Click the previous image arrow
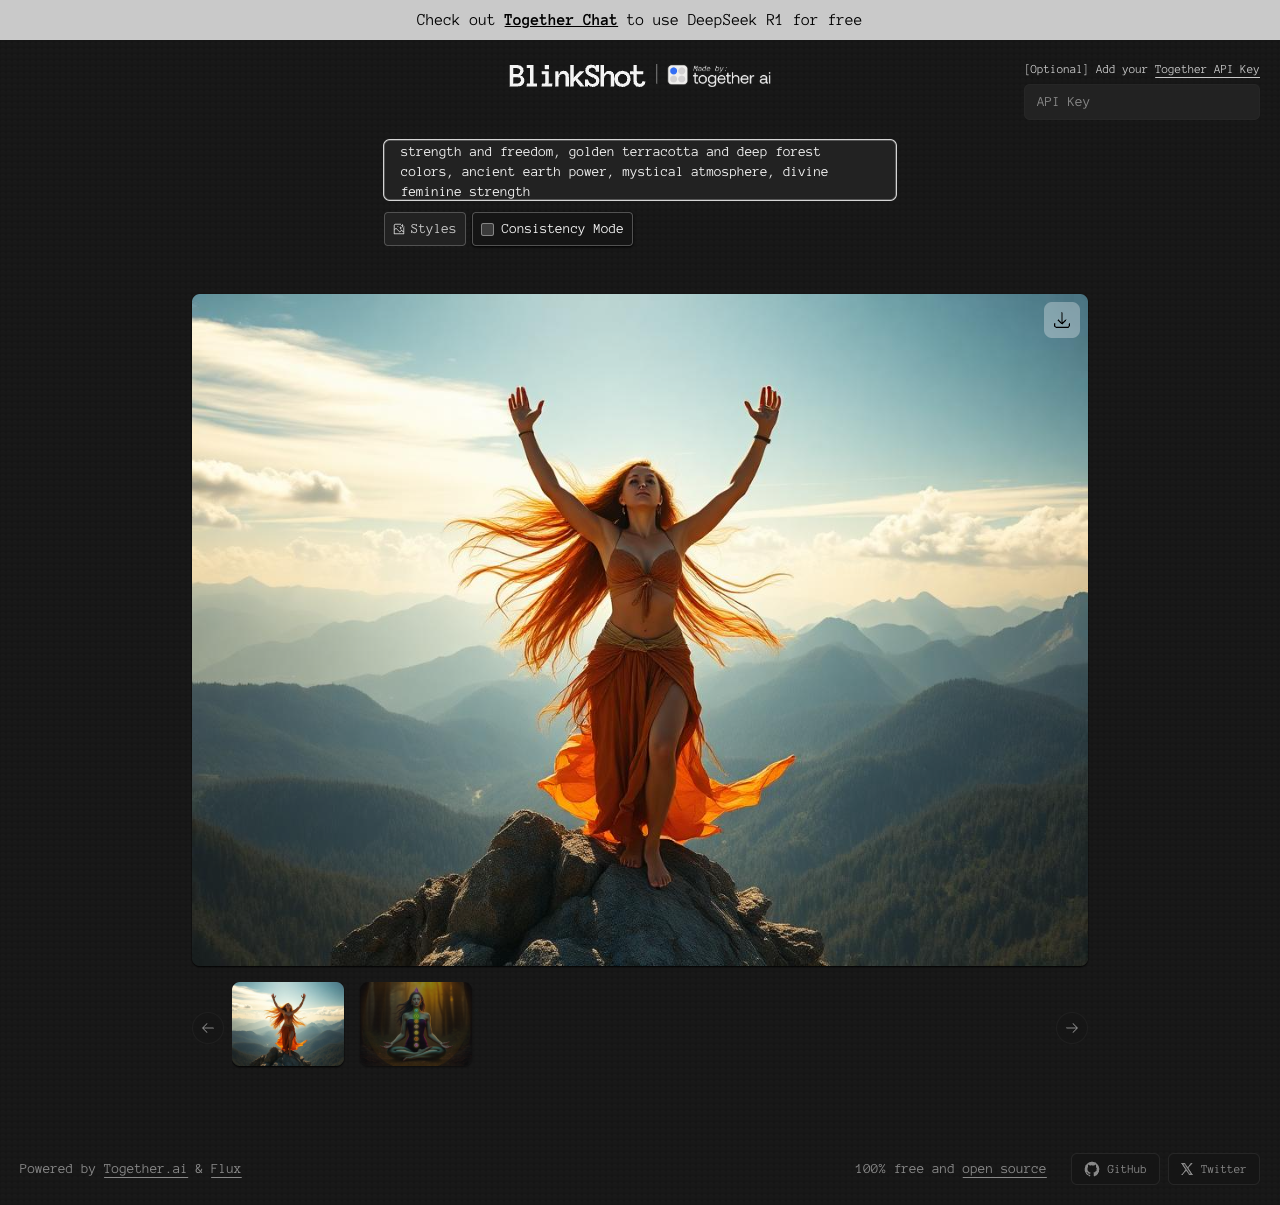The width and height of the screenshot is (1280, 1205). (x=208, y=1028)
